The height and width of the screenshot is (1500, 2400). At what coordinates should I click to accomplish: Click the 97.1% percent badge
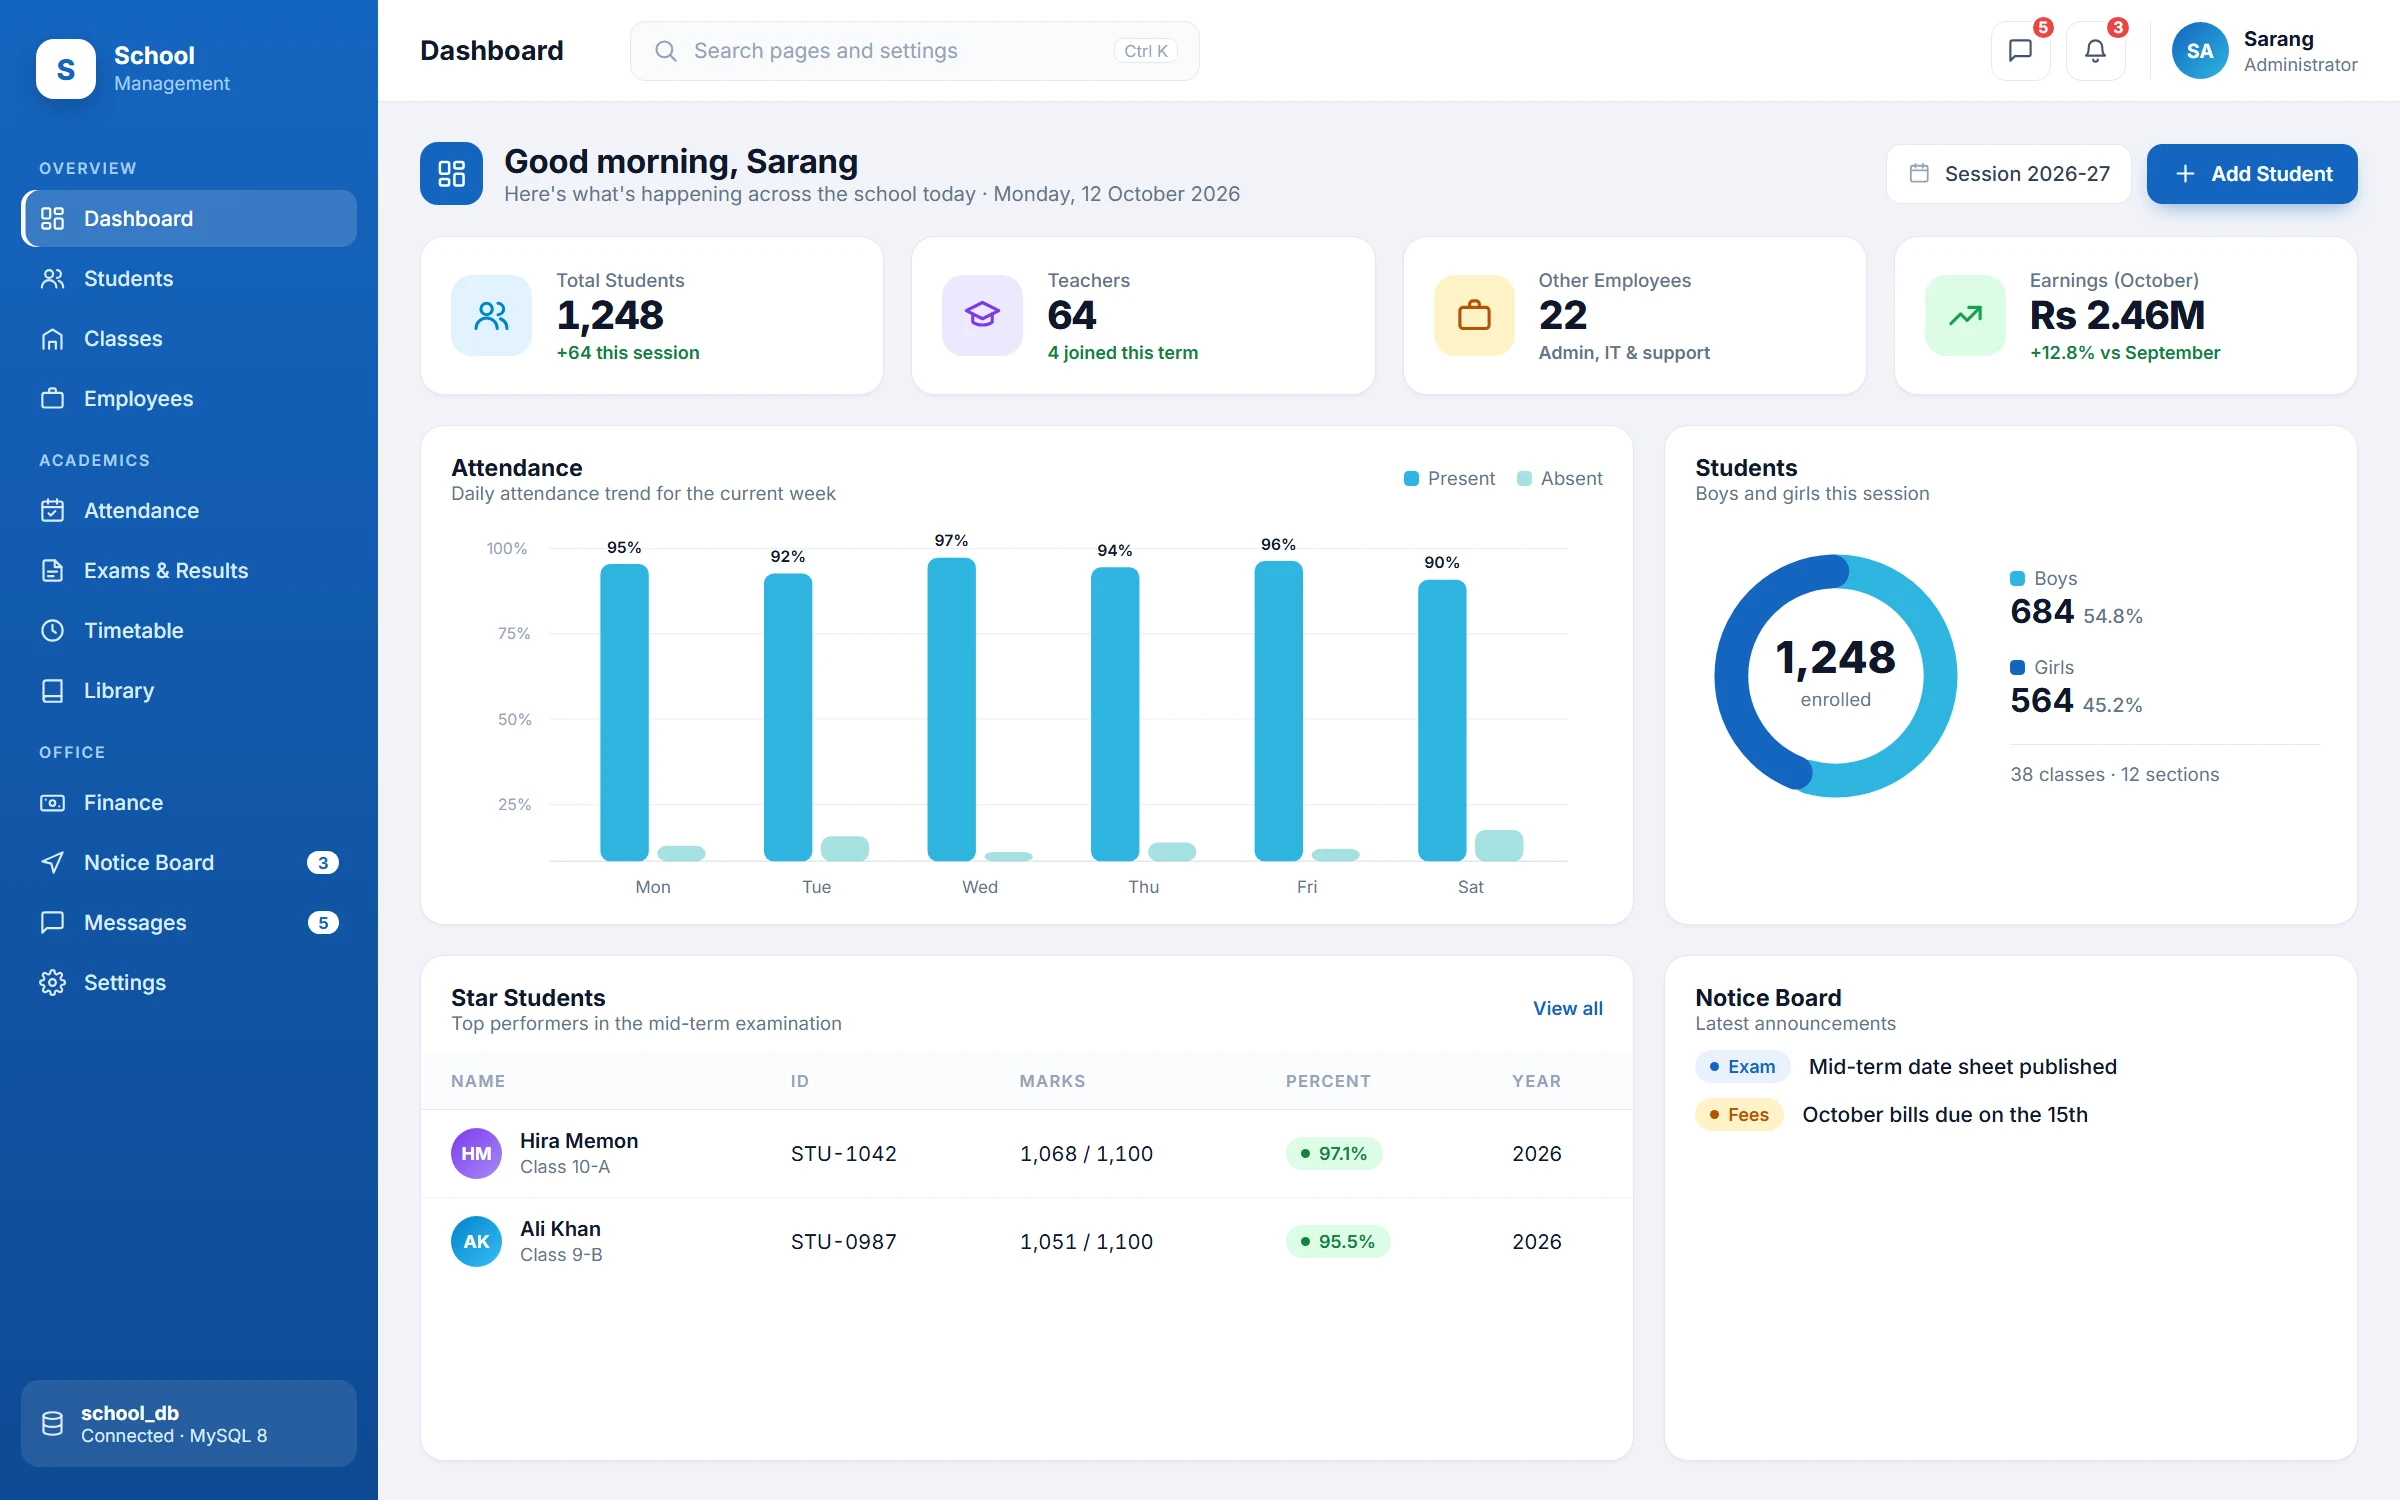point(1334,1154)
